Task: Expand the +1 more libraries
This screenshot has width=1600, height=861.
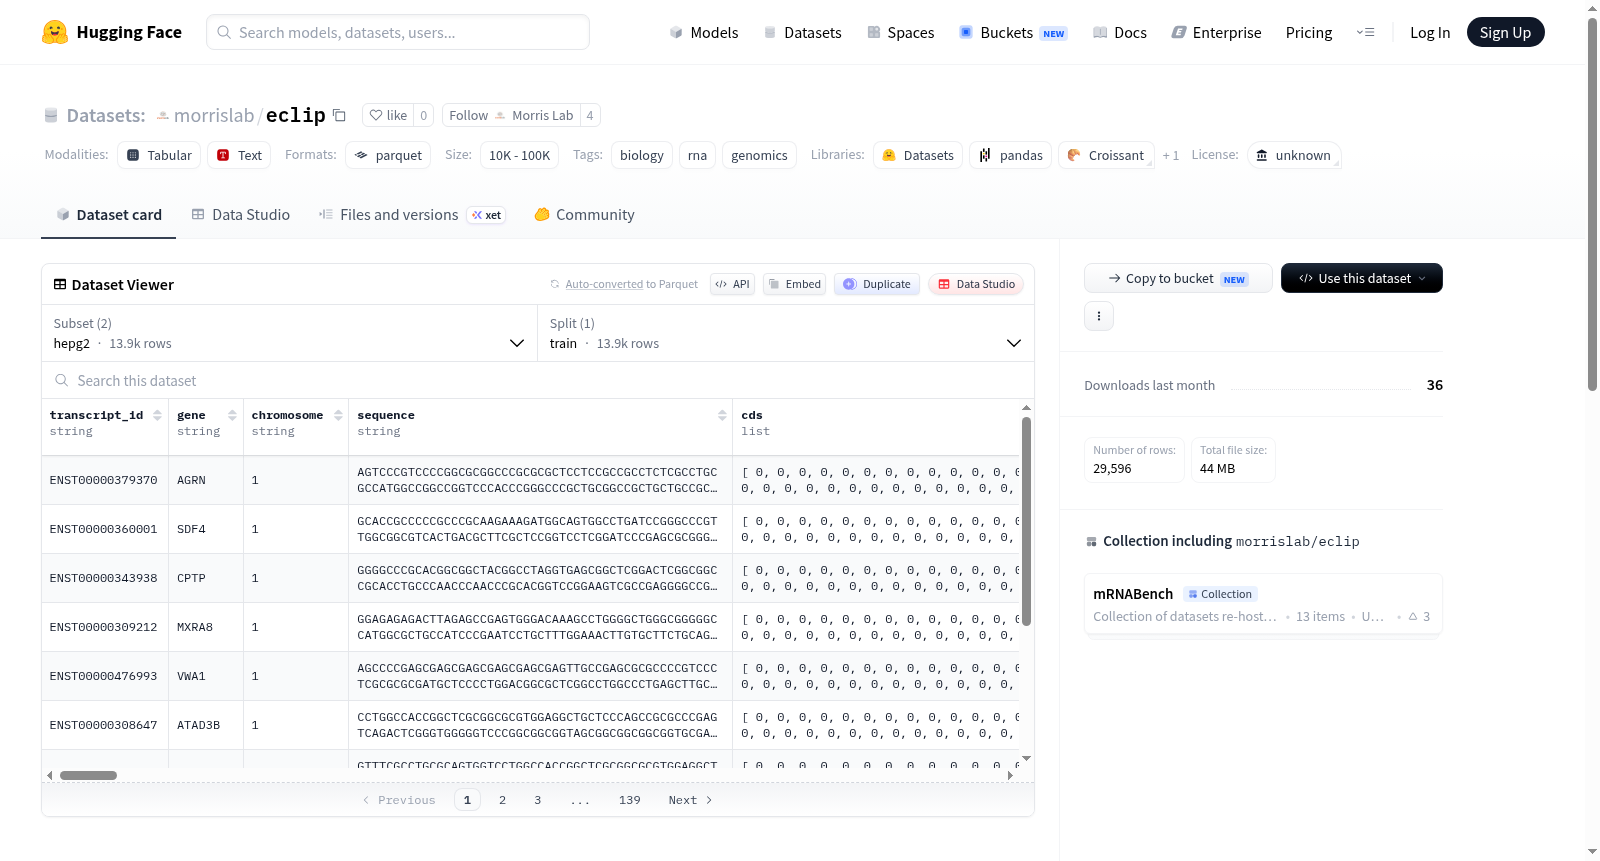Action: tap(1171, 155)
